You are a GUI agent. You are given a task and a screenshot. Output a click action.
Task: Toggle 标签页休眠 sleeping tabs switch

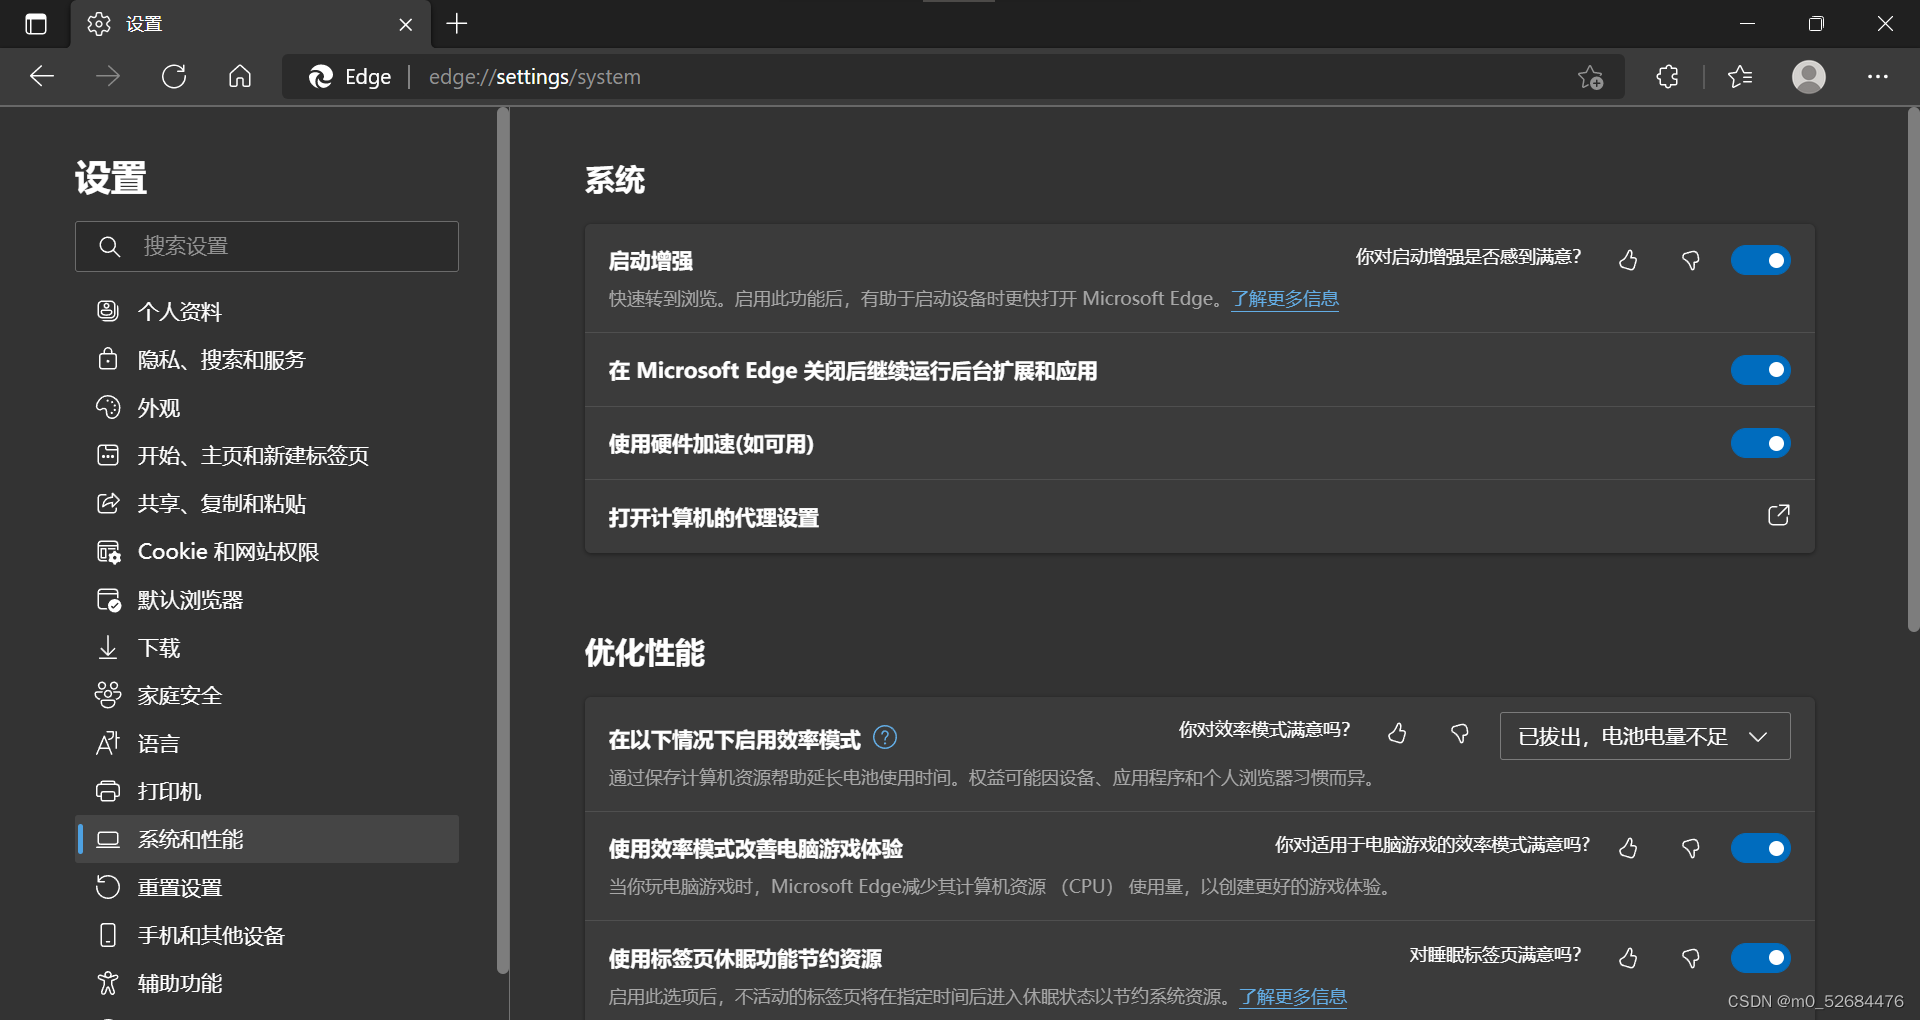[x=1760, y=958]
